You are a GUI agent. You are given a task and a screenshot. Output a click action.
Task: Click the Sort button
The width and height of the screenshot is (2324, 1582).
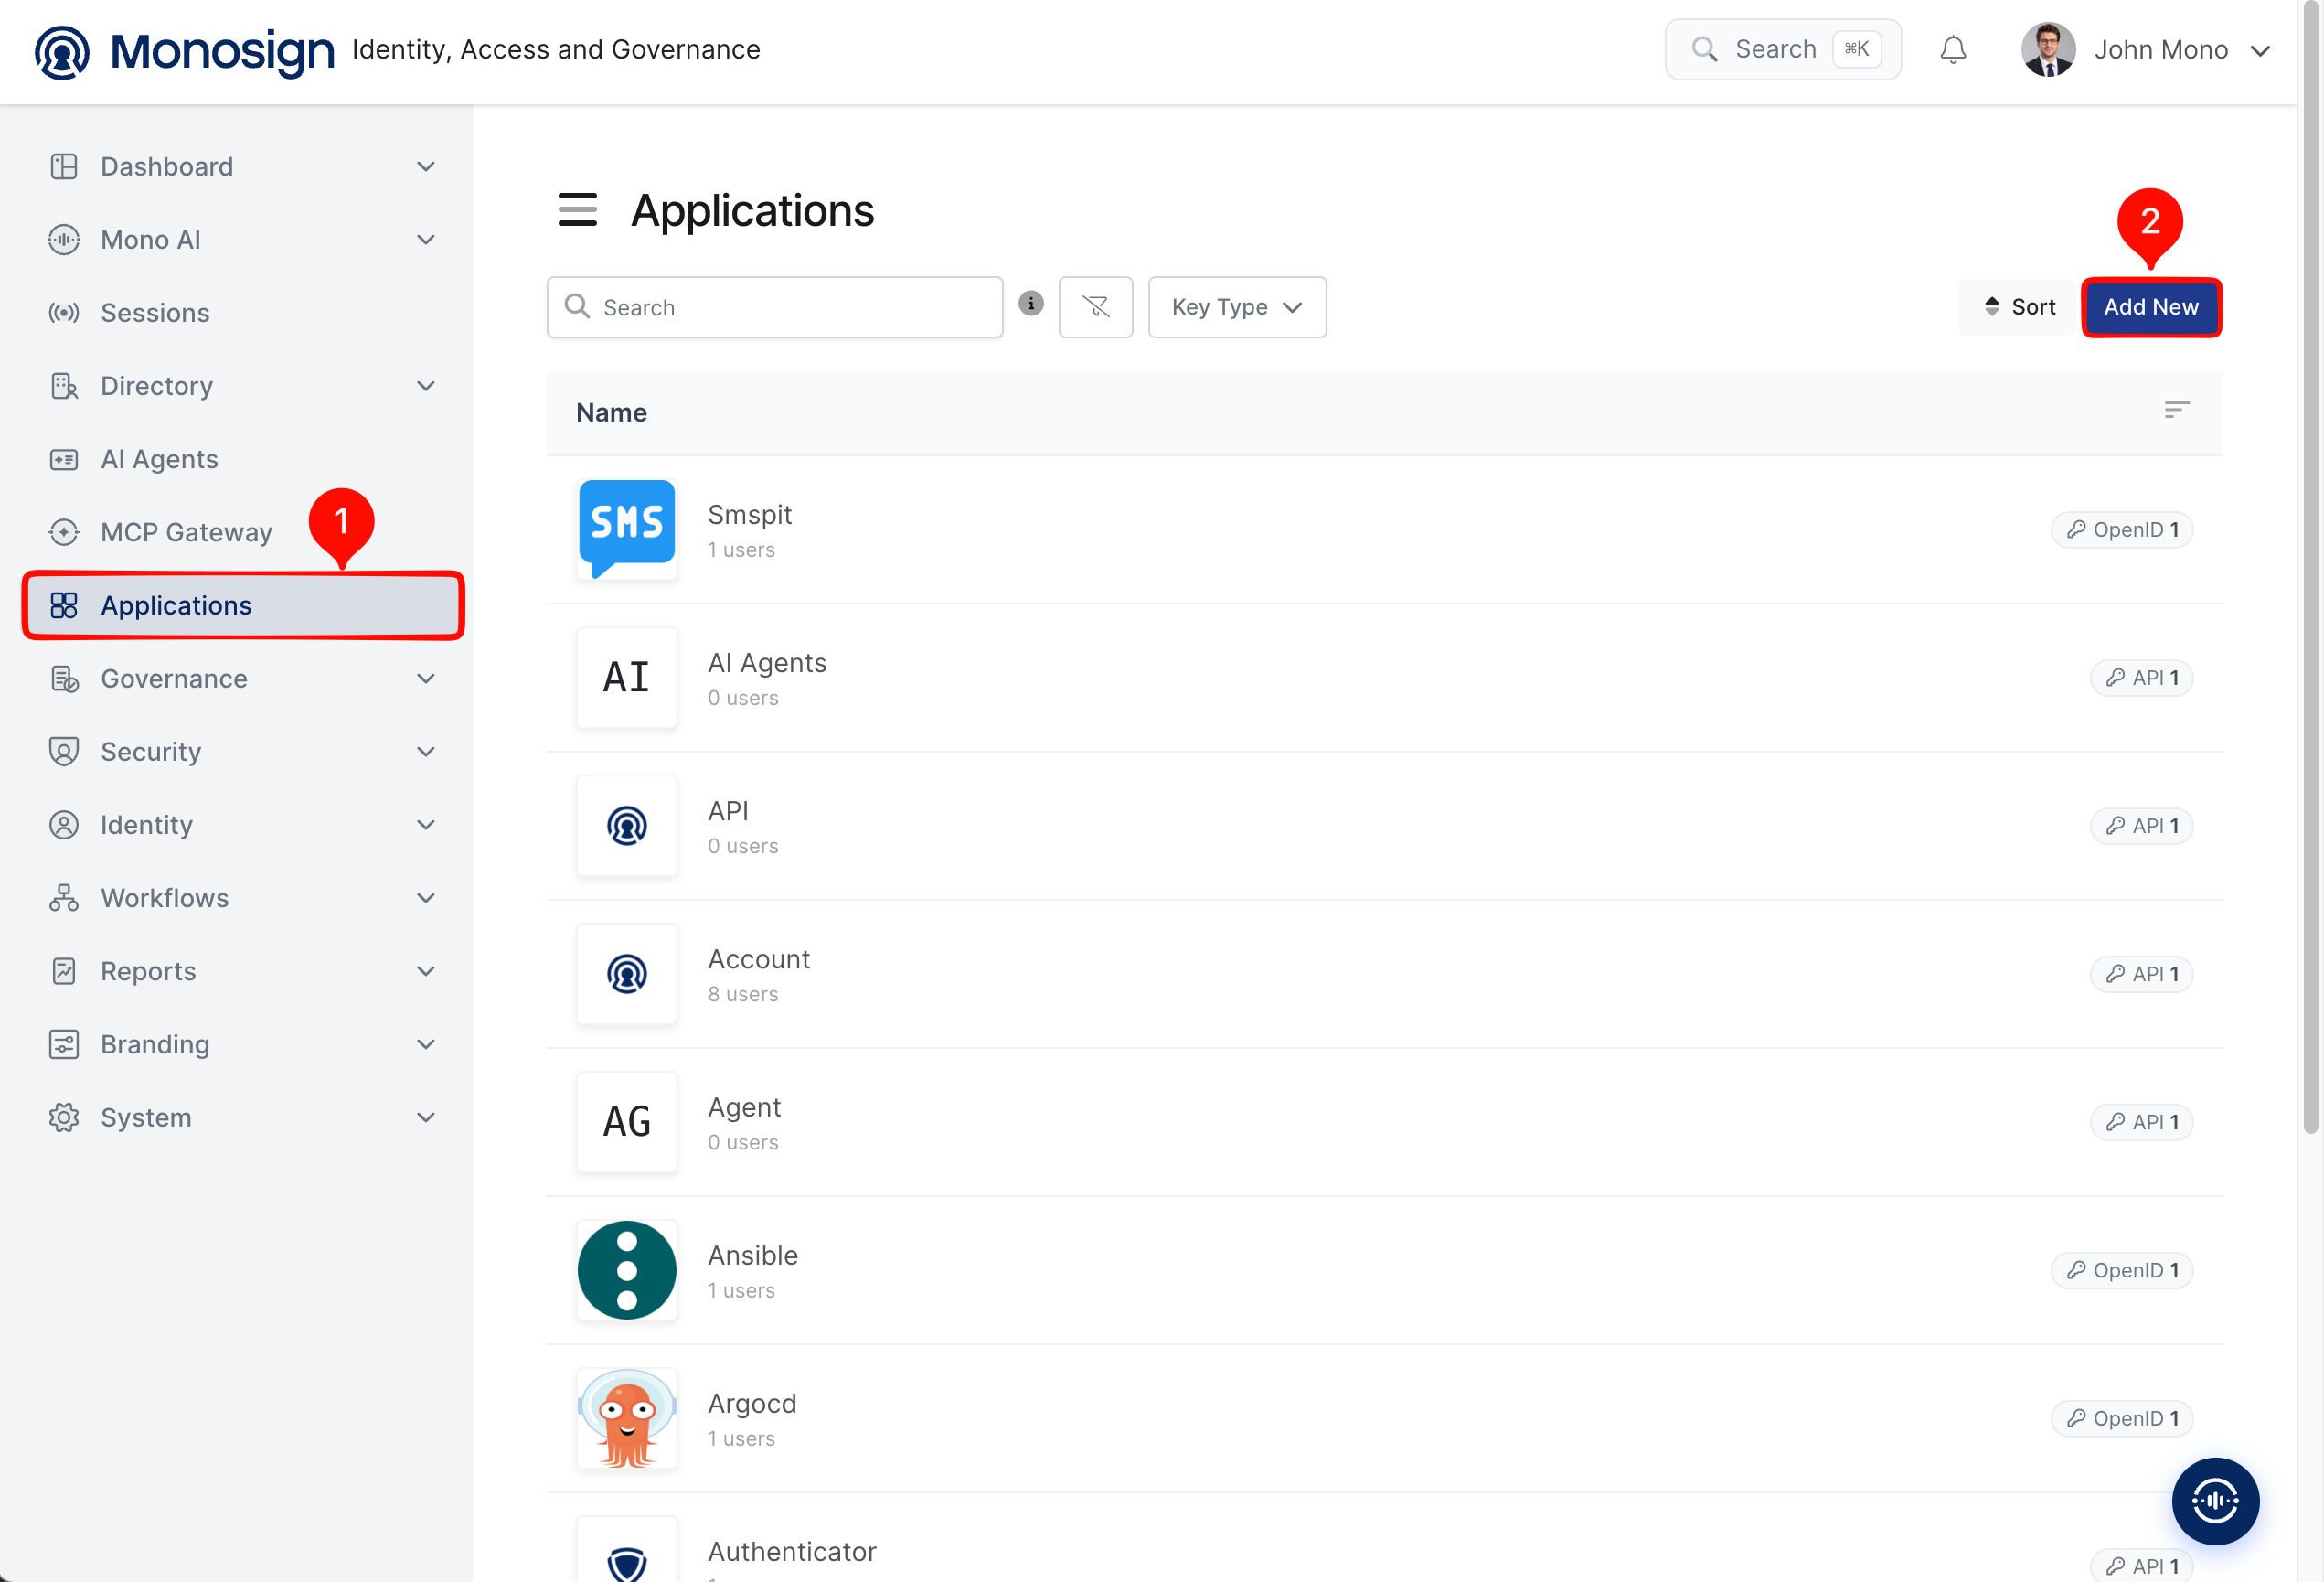tap(2019, 307)
